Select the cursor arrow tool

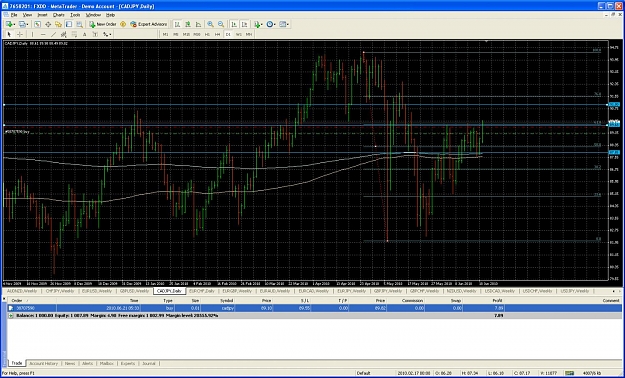pyautogui.click(x=9, y=34)
